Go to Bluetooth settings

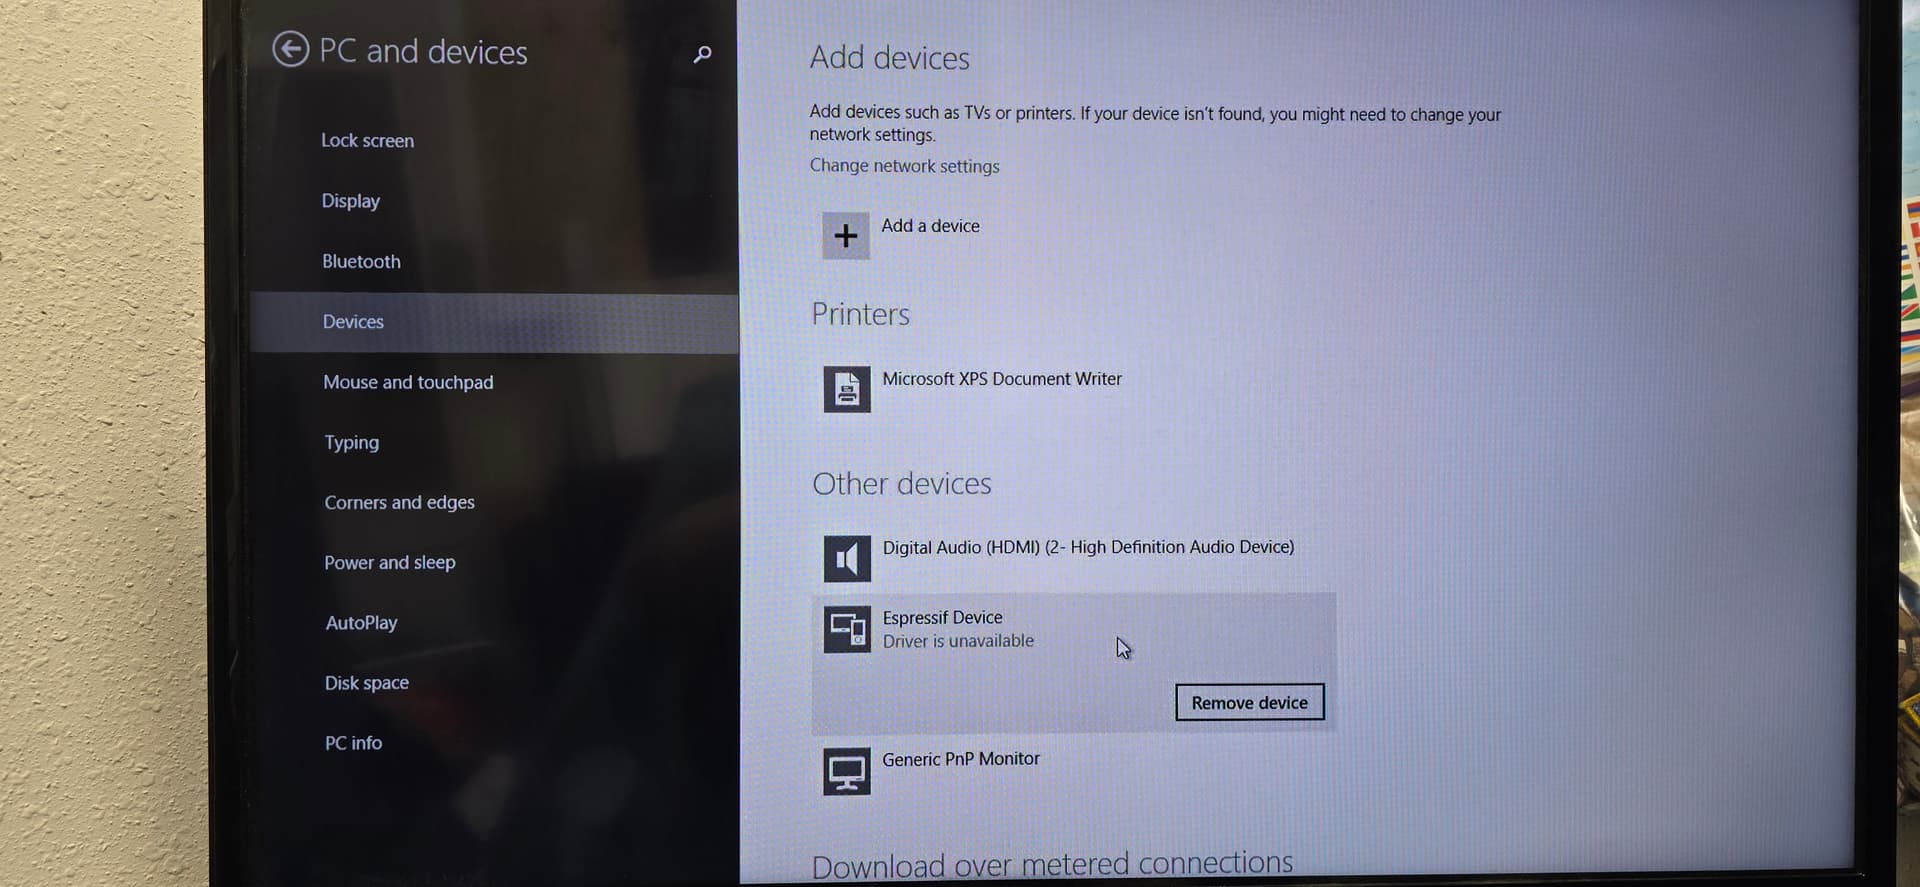(361, 261)
